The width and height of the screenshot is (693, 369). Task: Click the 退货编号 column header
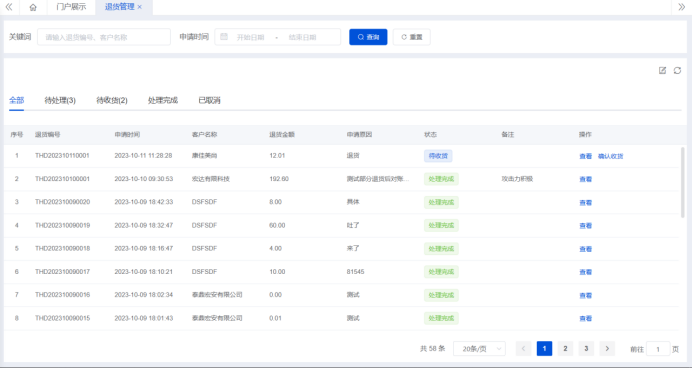click(x=48, y=134)
